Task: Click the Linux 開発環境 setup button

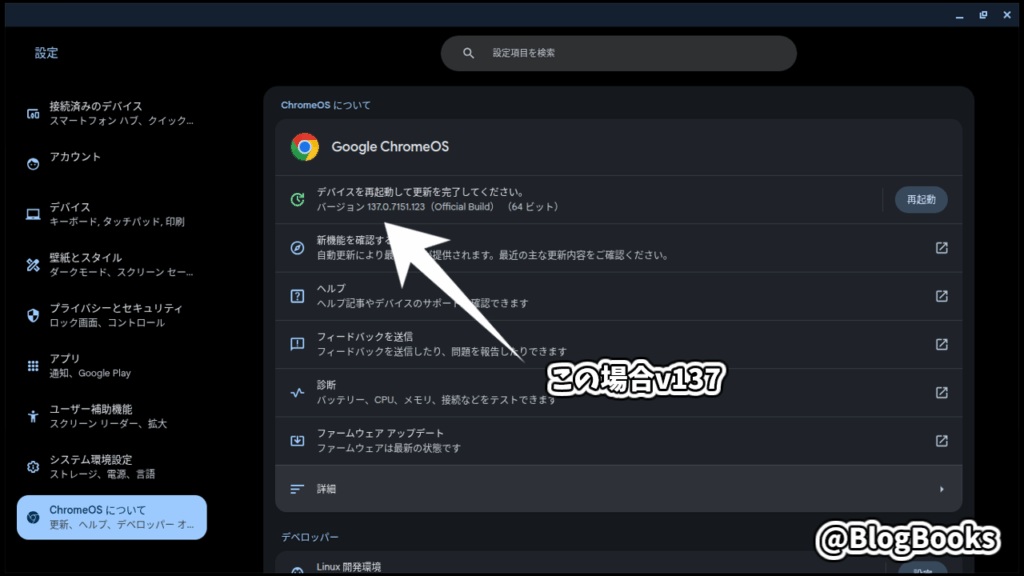Action: click(920, 570)
